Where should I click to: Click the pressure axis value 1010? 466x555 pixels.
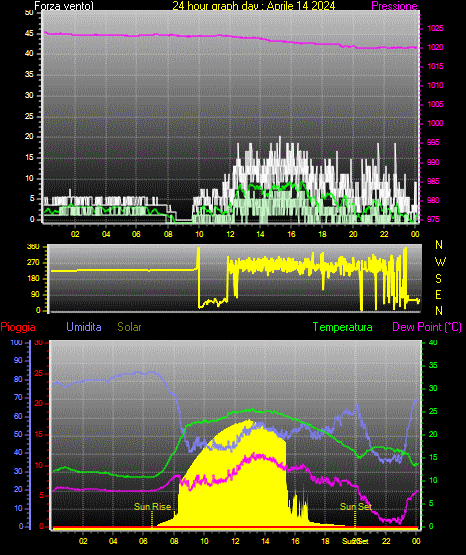pyautogui.click(x=435, y=85)
